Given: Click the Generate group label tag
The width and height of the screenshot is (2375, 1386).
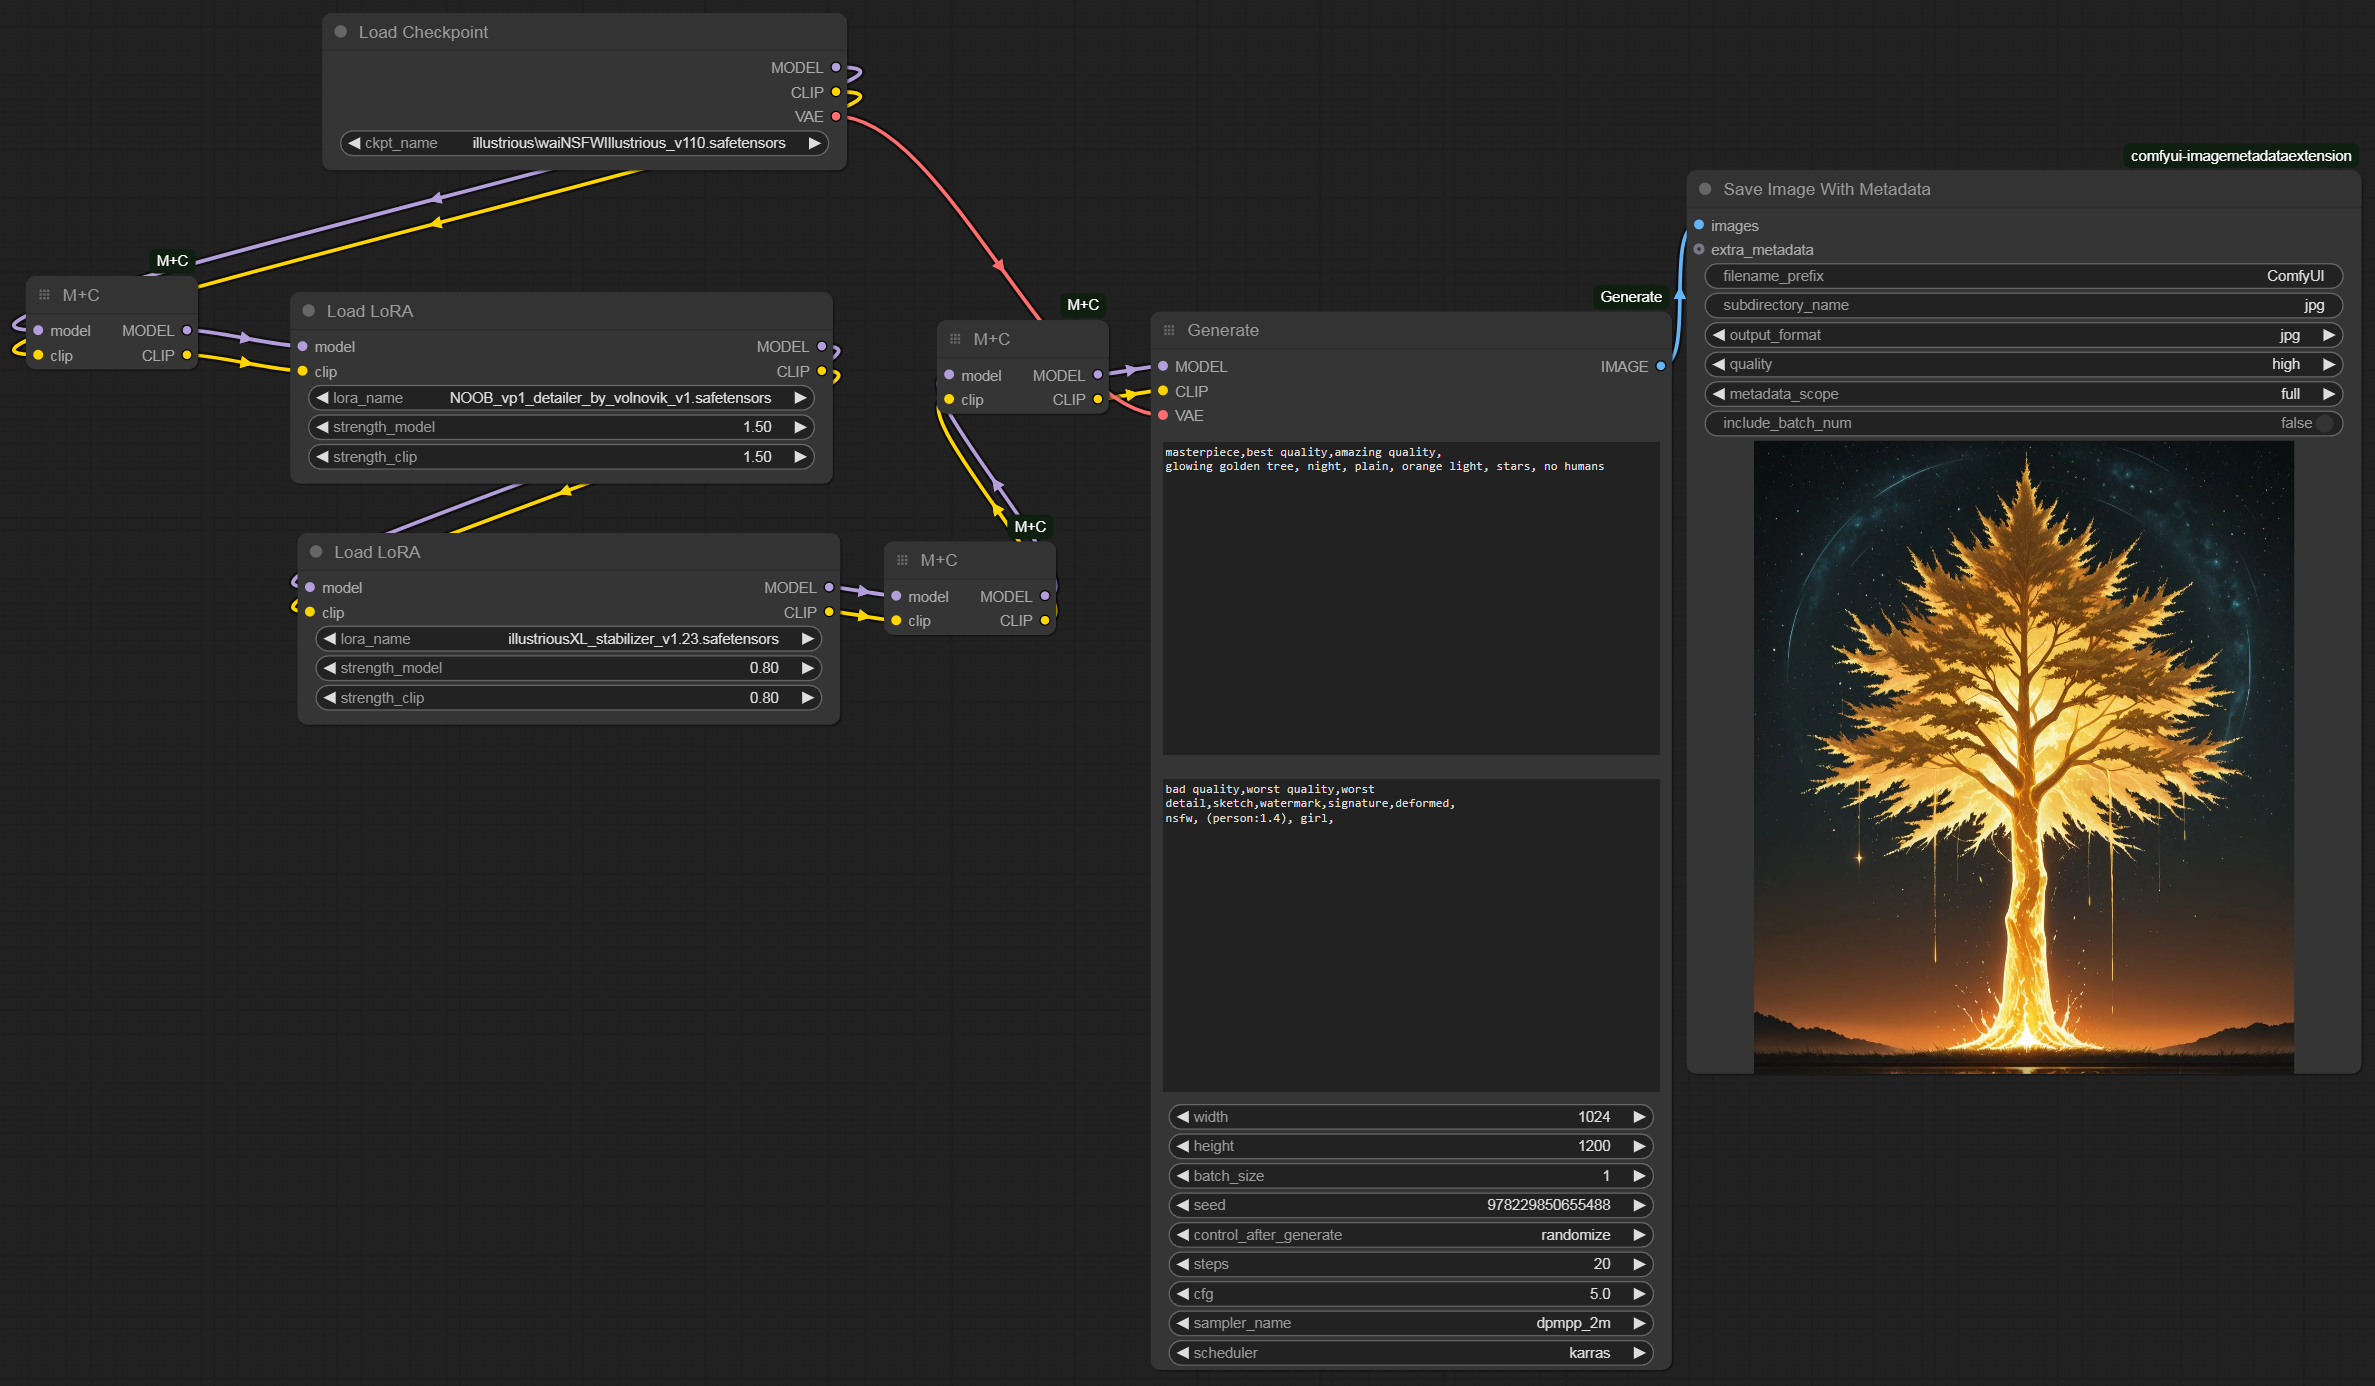Looking at the screenshot, I should pyautogui.click(x=1630, y=297).
